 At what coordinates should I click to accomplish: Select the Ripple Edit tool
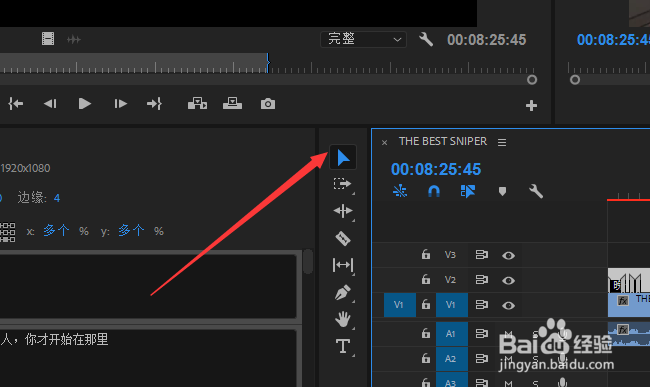pos(343,211)
